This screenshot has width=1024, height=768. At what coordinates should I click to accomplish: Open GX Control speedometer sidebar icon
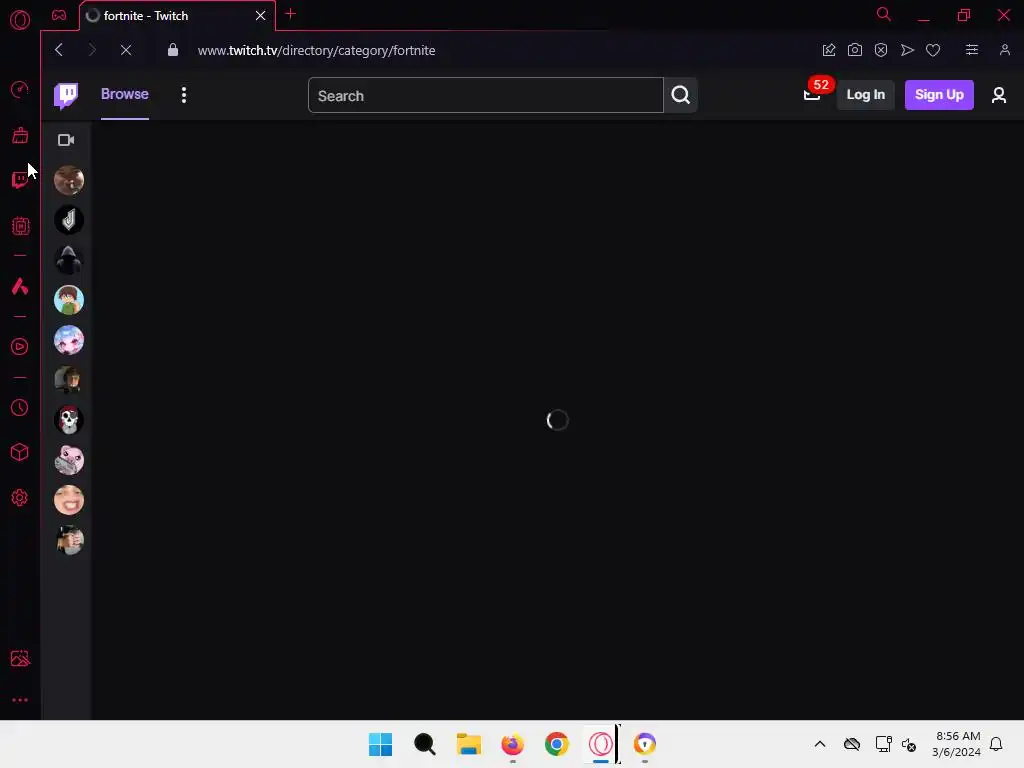coord(20,89)
